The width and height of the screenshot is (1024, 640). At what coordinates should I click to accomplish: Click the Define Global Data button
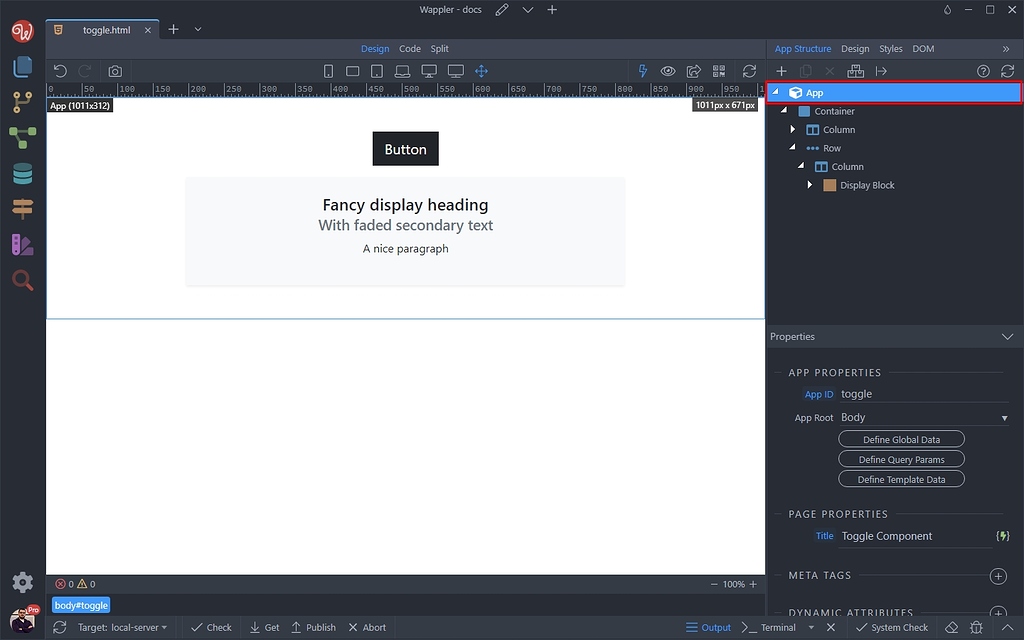pos(901,438)
